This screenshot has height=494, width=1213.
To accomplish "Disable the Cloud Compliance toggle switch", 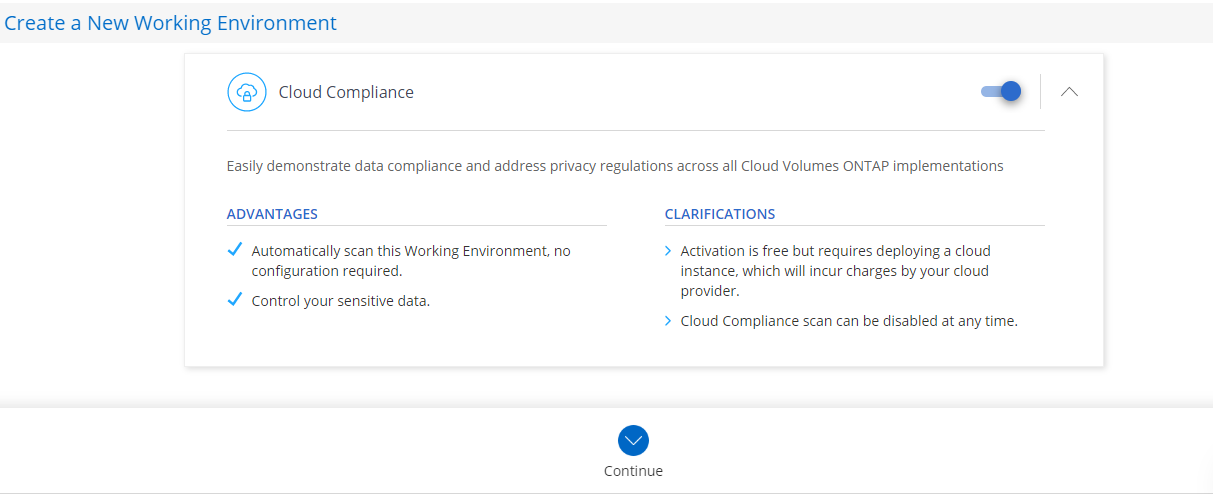I will 1001,91.
